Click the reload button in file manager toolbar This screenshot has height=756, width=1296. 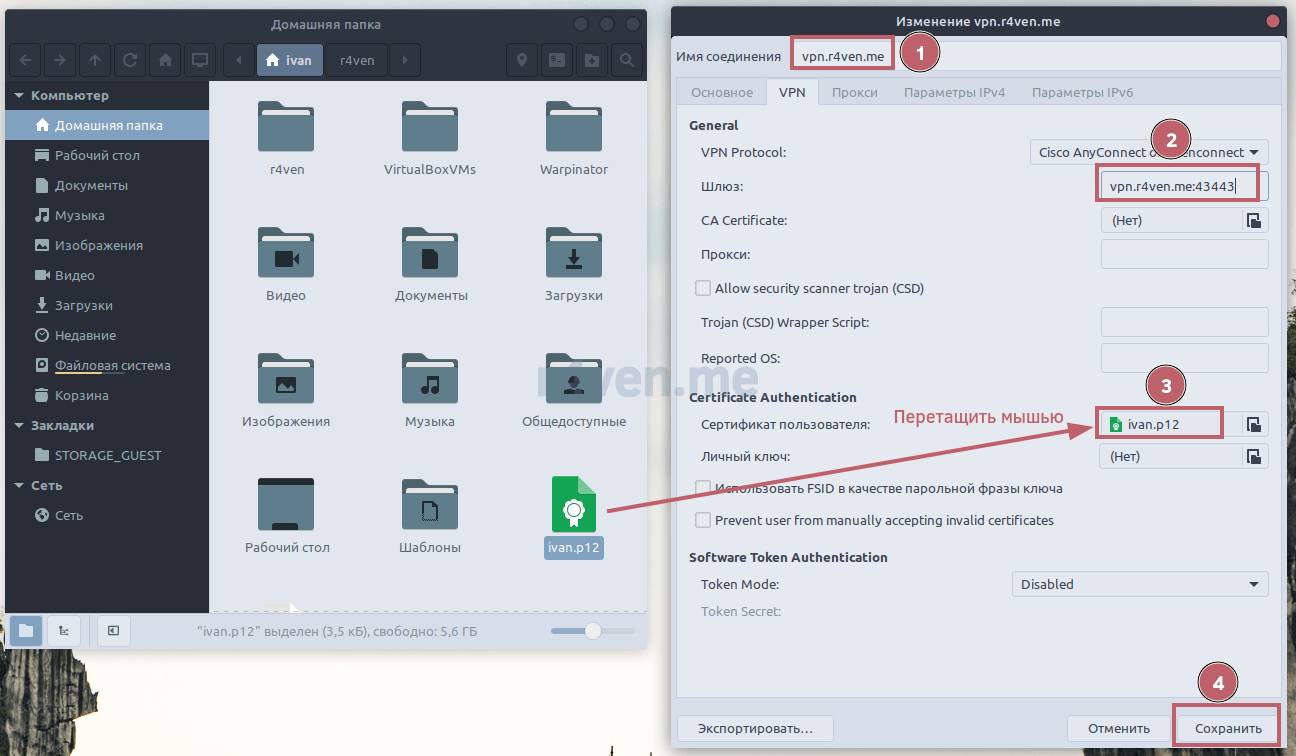click(x=130, y=60)
